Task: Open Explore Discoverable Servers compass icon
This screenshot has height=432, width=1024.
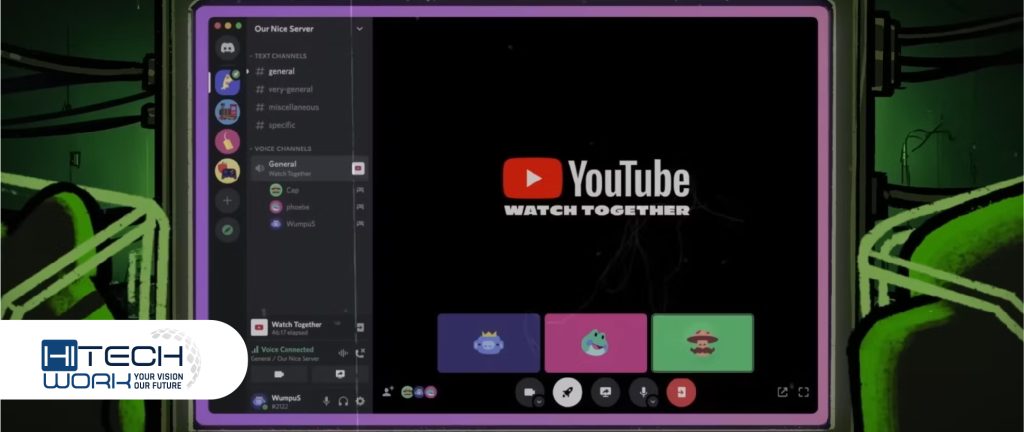Action: click(227, 230)
